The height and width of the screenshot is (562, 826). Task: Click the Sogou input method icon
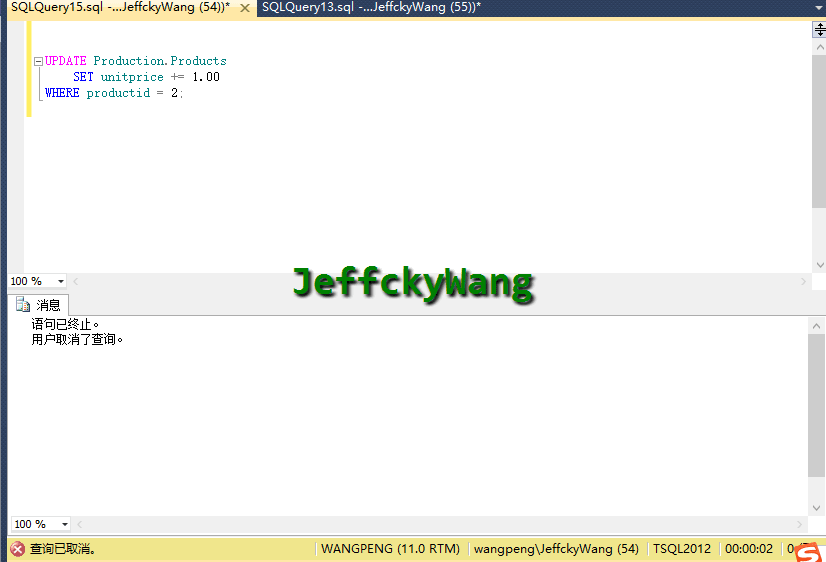pos(809,552)
